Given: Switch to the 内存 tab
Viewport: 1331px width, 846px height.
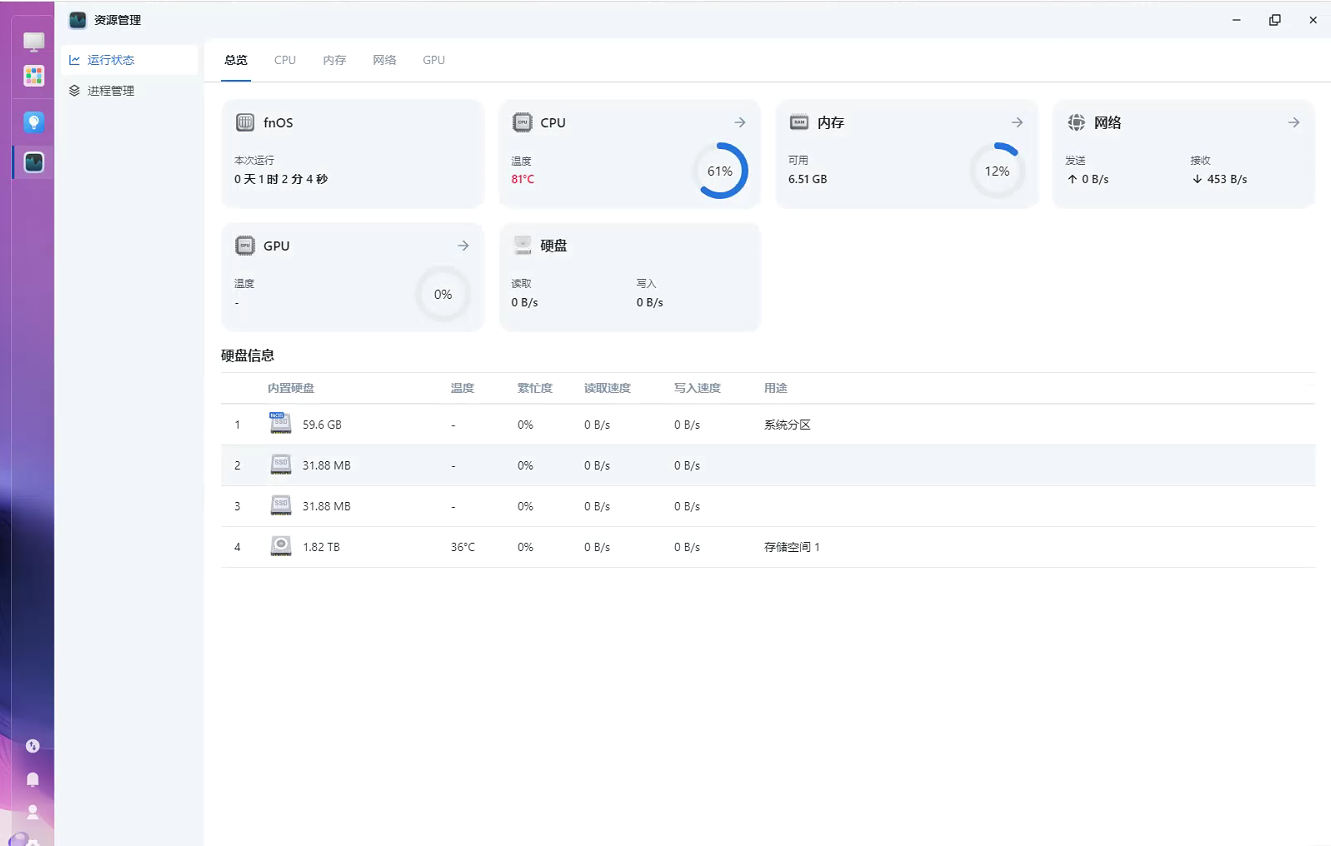Looking at the screenshot, I should [335, 60].
